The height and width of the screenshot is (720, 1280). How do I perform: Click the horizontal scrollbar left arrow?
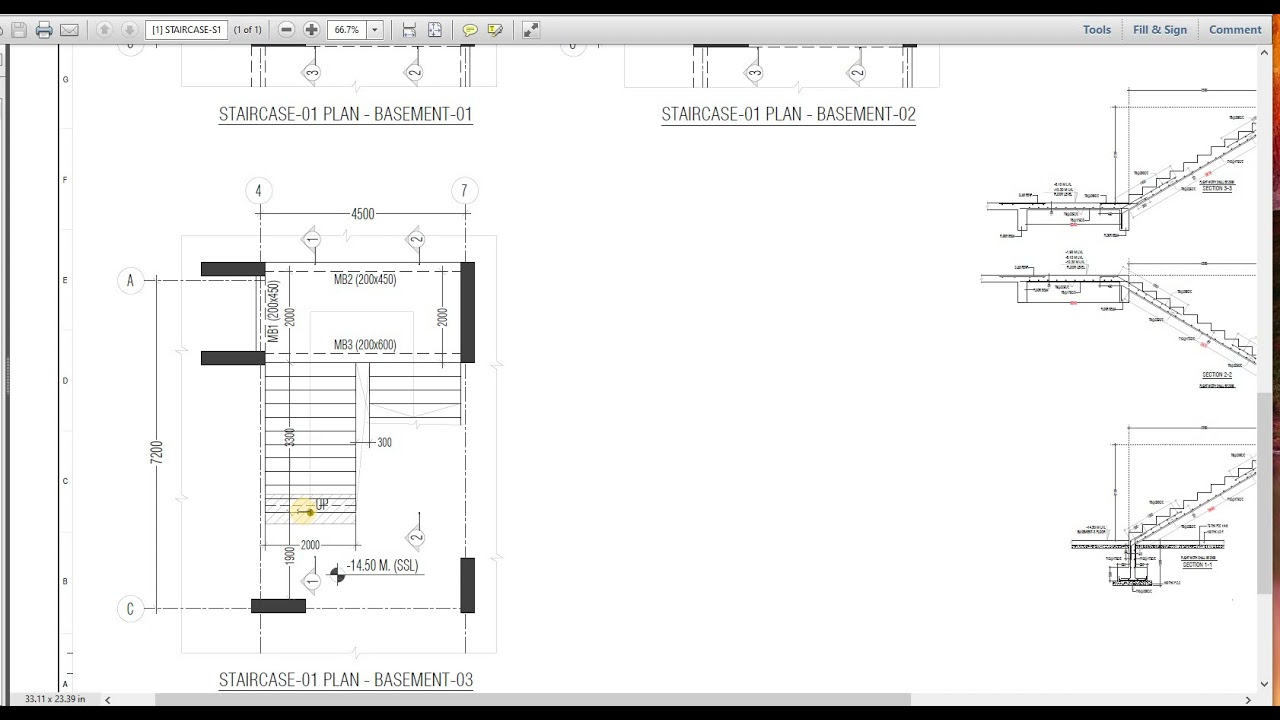tap(108, 700)
